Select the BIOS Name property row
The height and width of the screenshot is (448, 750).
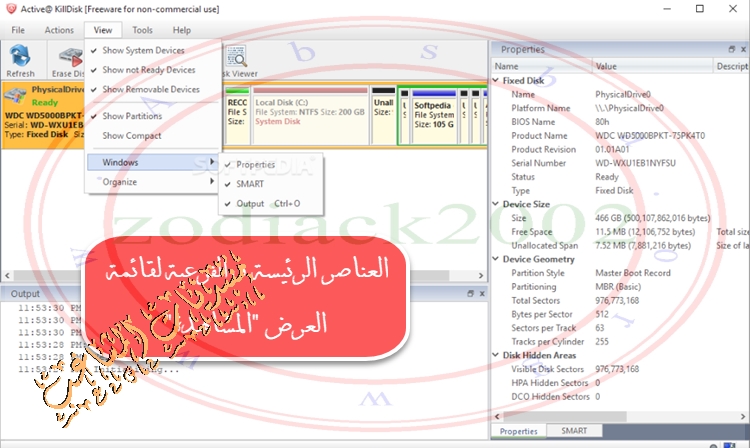point(620,122)
